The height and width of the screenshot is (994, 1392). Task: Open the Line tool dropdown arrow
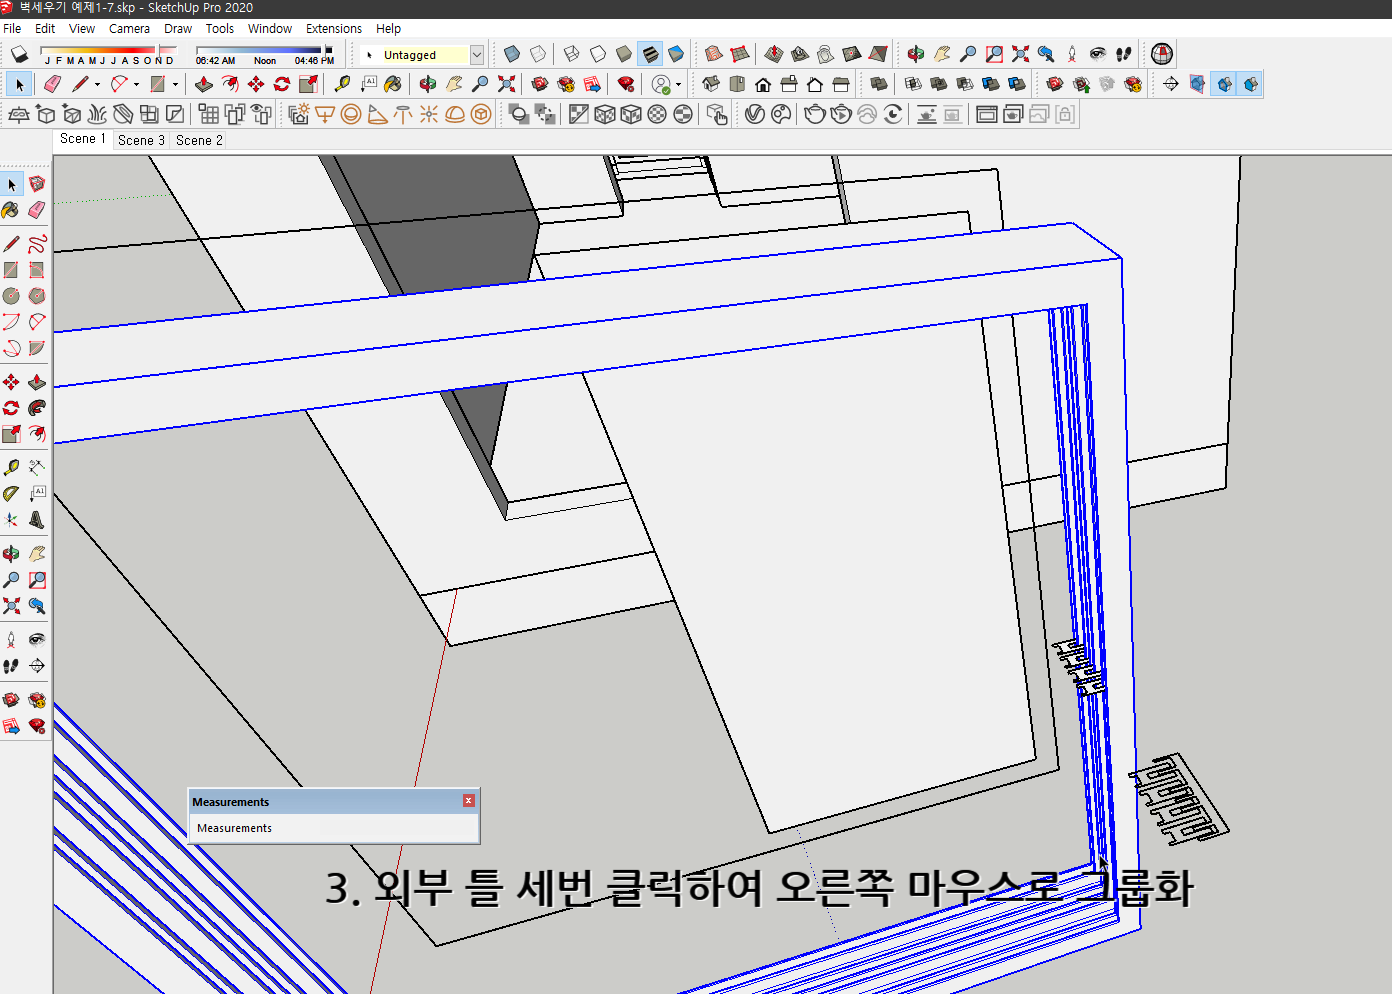(x=98, y=84)
